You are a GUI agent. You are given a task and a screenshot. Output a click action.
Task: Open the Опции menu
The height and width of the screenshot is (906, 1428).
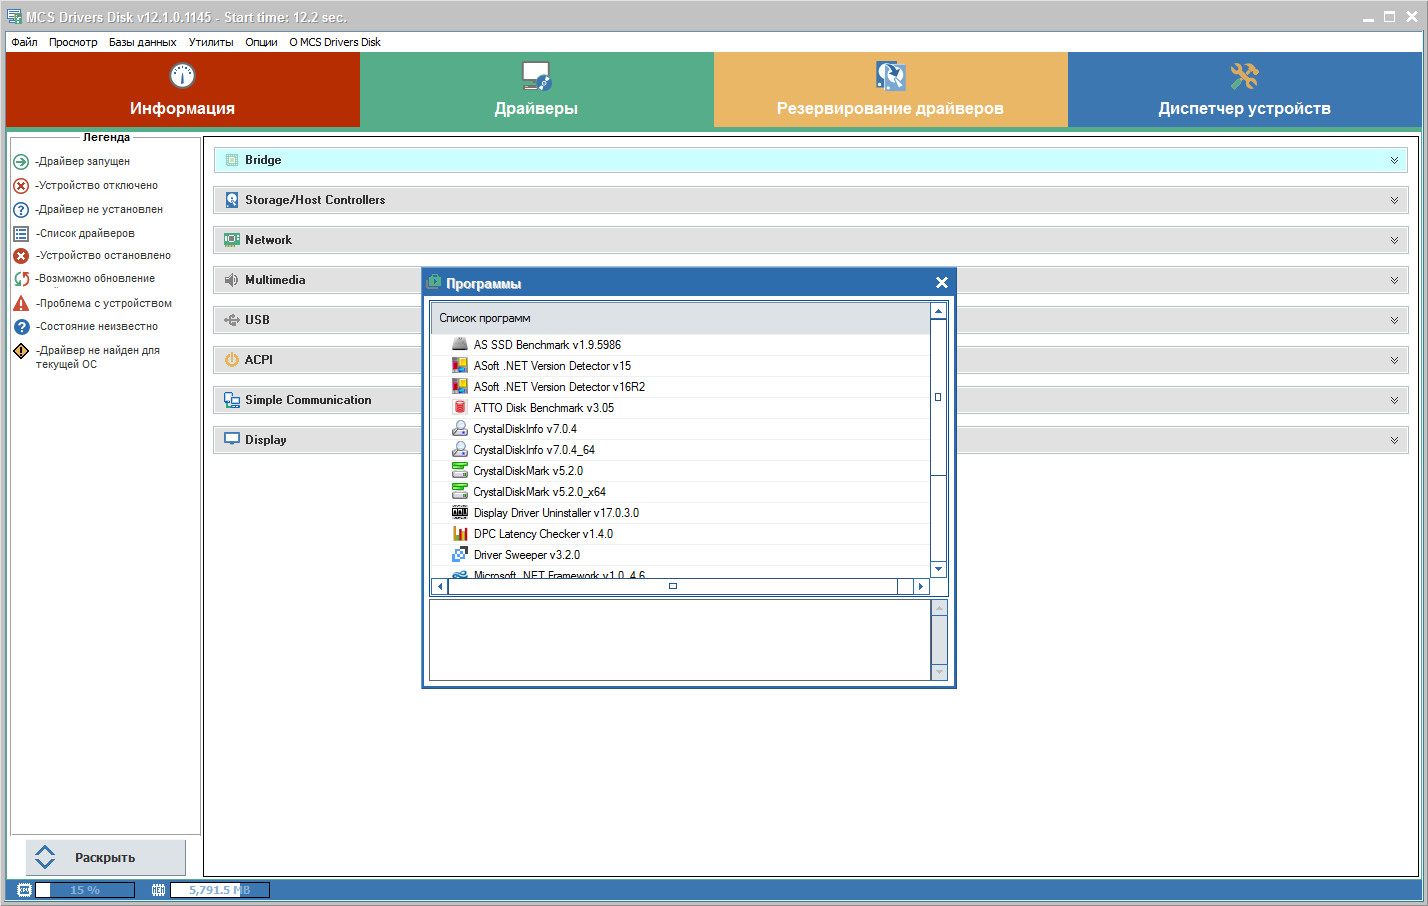(x=261, y=42)
